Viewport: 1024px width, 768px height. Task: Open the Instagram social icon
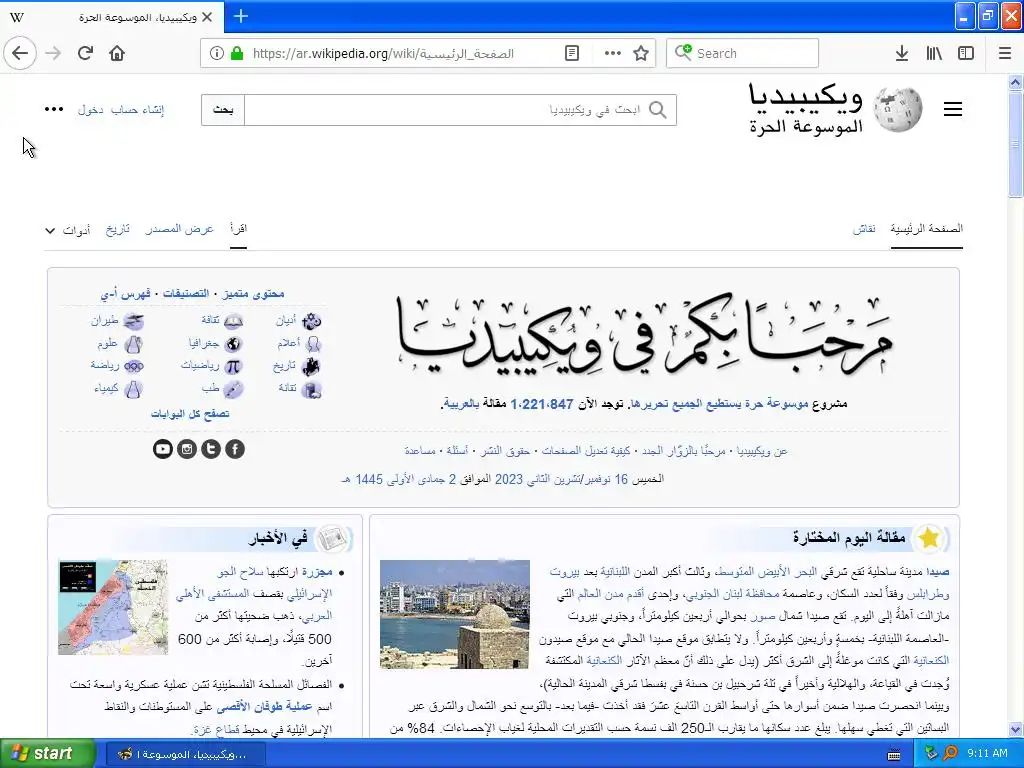click(x=187, y=449)
